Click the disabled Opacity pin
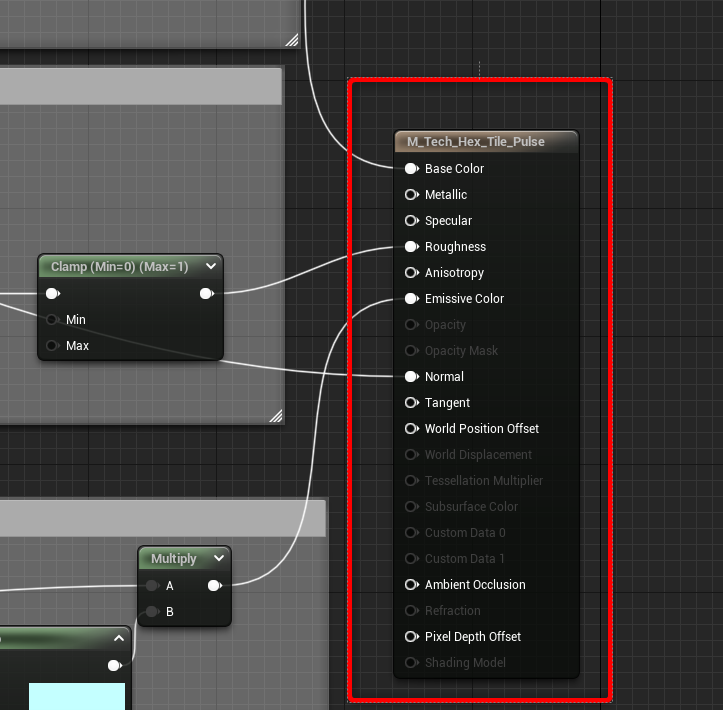Image resolution: width=723 pixels, height=710 pixels. 411,325
